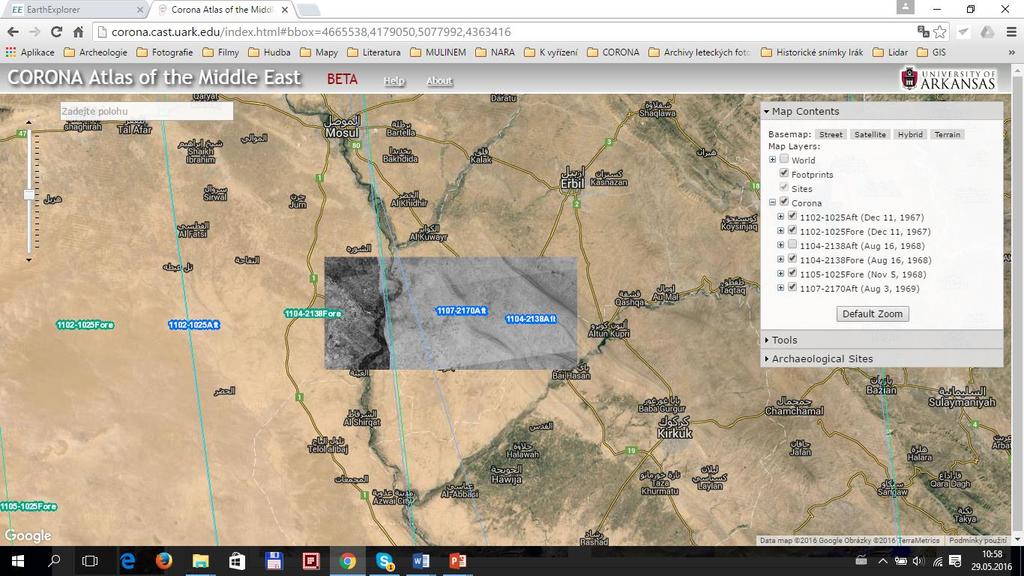Switch basemap to Hybrid
Screen dimensions: 1024x576
click(x=910, y=135)
